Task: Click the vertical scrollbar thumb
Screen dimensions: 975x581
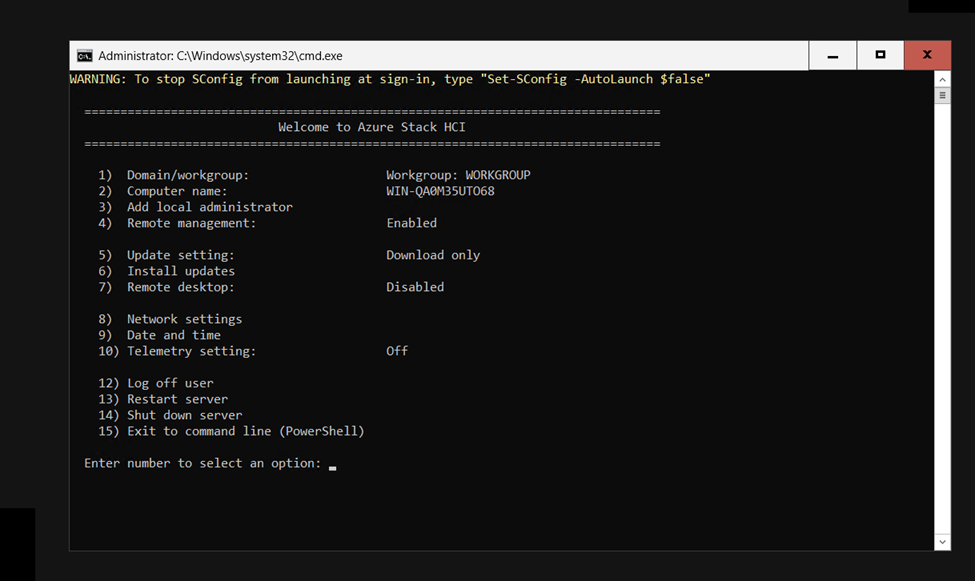Action: tap(943, 96)
